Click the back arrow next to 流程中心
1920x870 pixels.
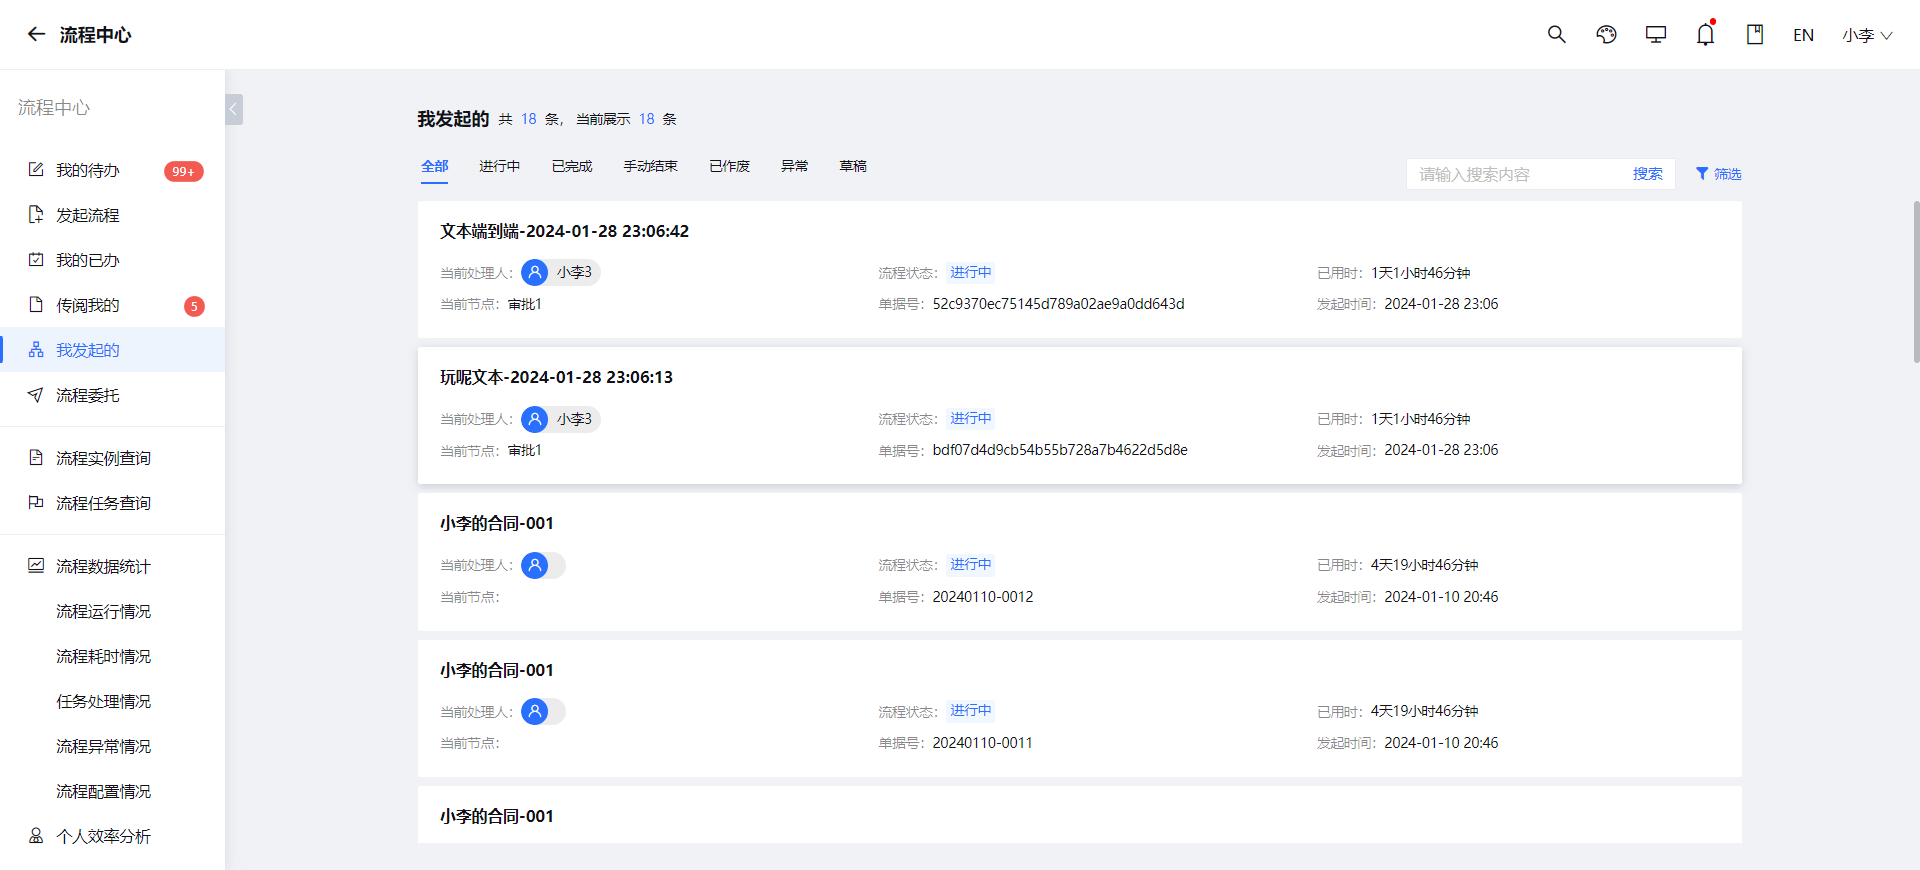pos(36,34)
